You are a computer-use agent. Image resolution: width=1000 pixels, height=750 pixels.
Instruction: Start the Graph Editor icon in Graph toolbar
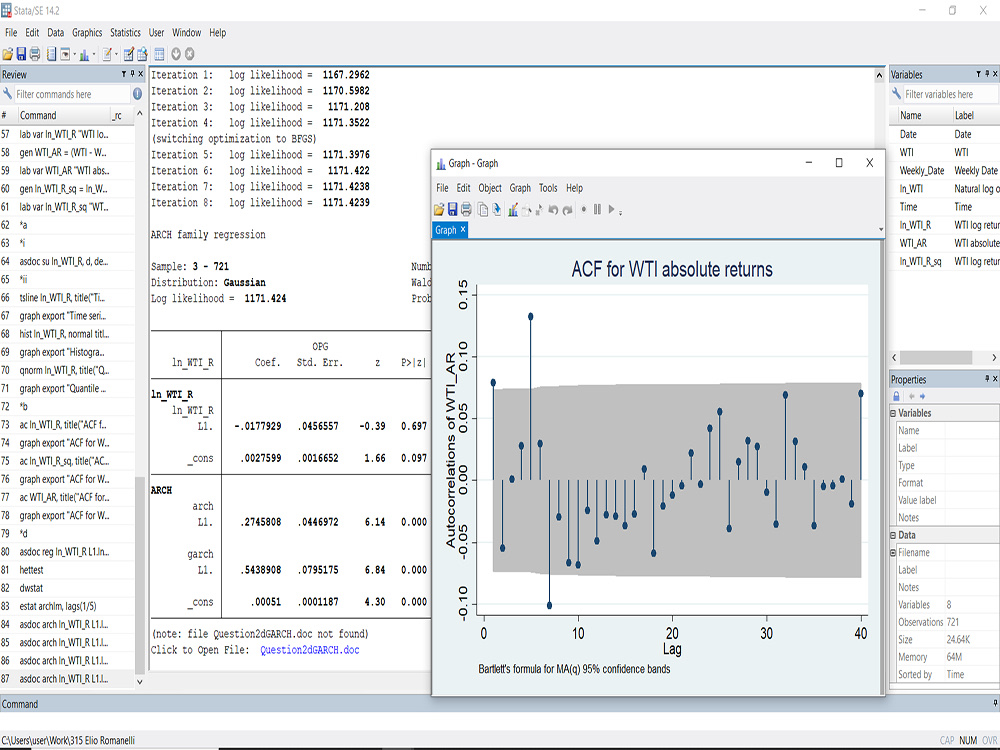point(513,210)
